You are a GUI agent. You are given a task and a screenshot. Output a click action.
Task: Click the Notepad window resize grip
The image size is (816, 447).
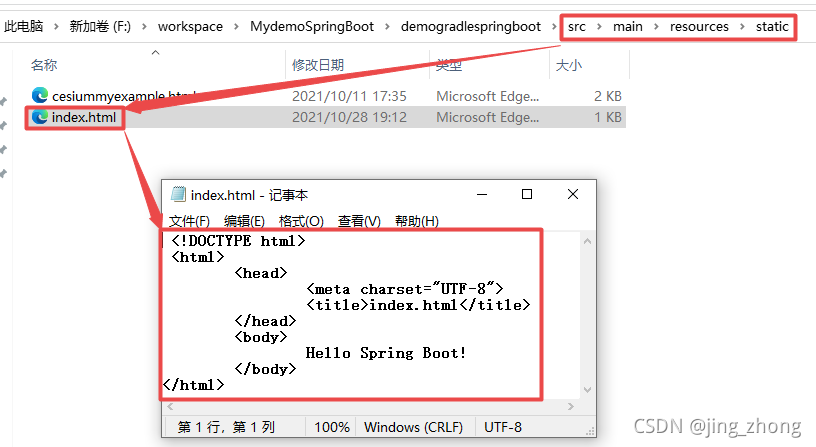590,431
